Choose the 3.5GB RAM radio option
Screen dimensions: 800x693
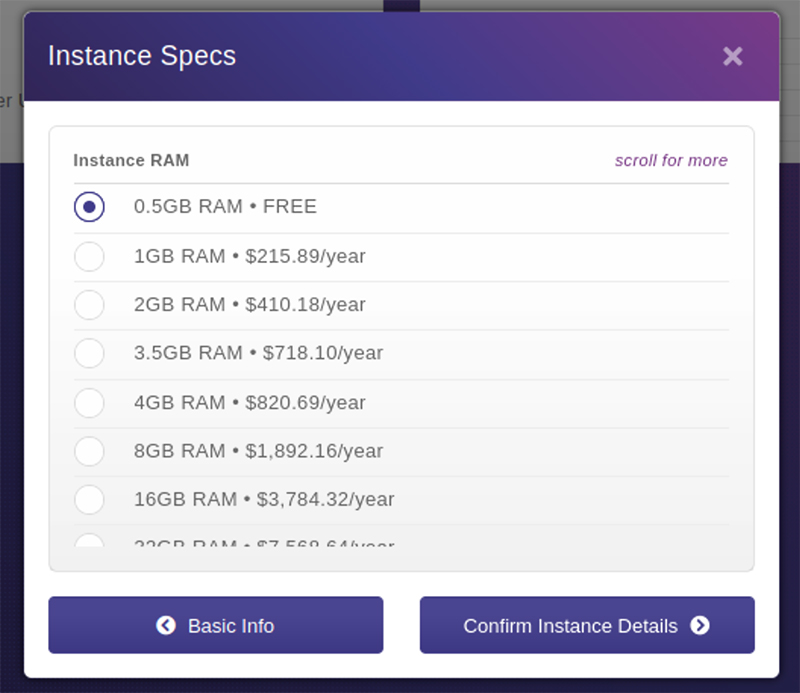click(x=89, y=353)
